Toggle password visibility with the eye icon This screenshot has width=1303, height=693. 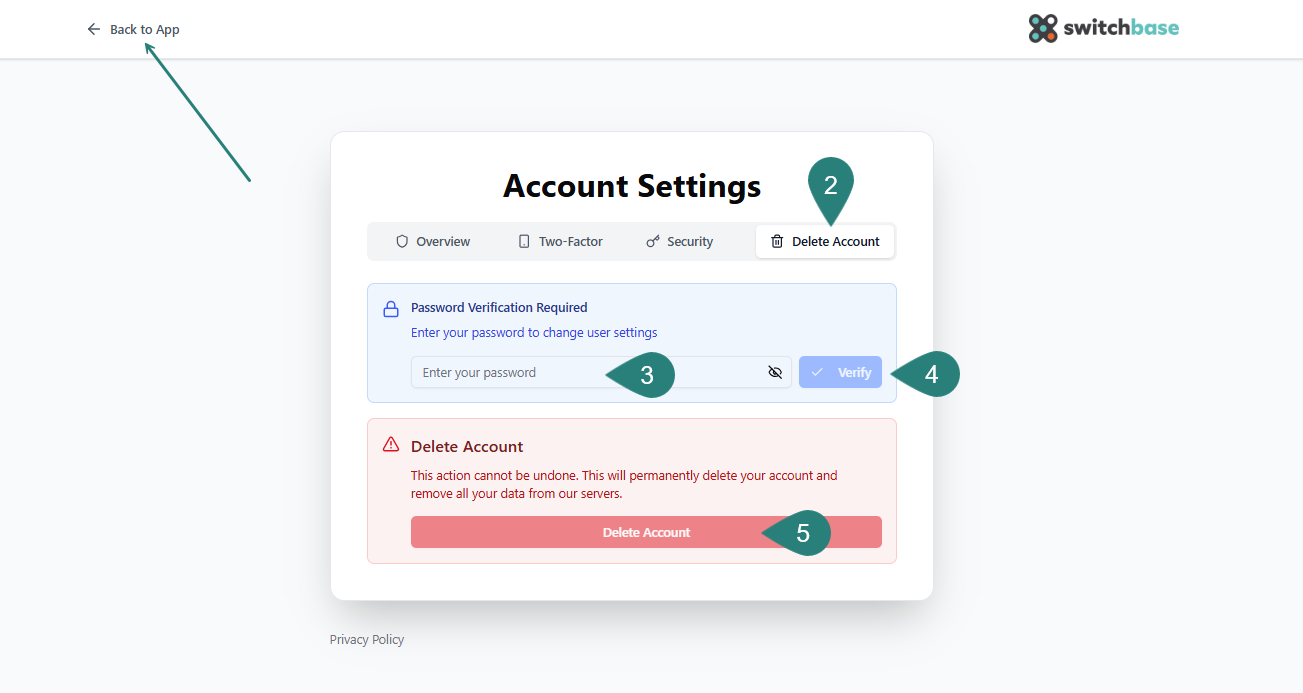tap(775, 372)
